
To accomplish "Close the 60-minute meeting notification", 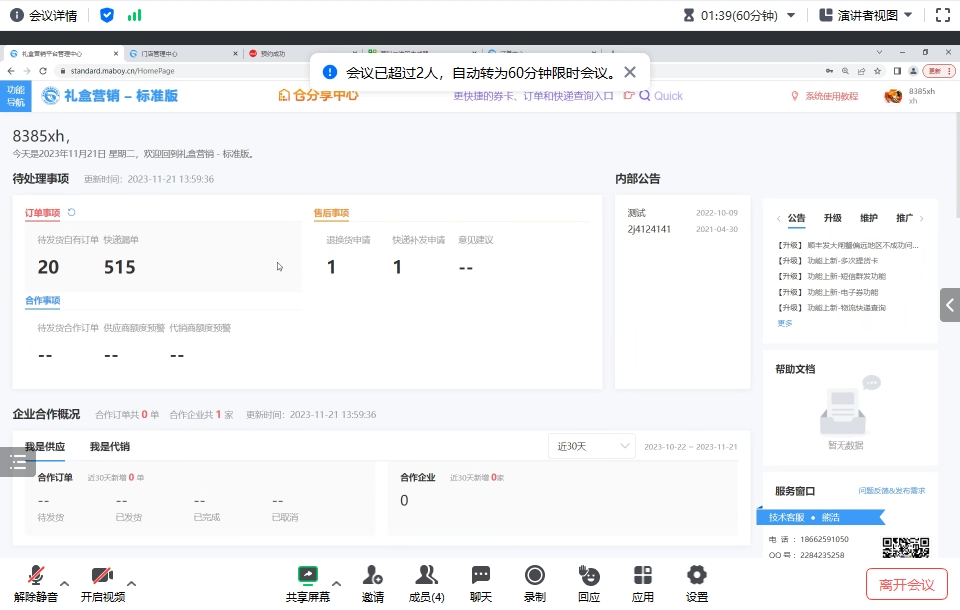I will point(629,72).
